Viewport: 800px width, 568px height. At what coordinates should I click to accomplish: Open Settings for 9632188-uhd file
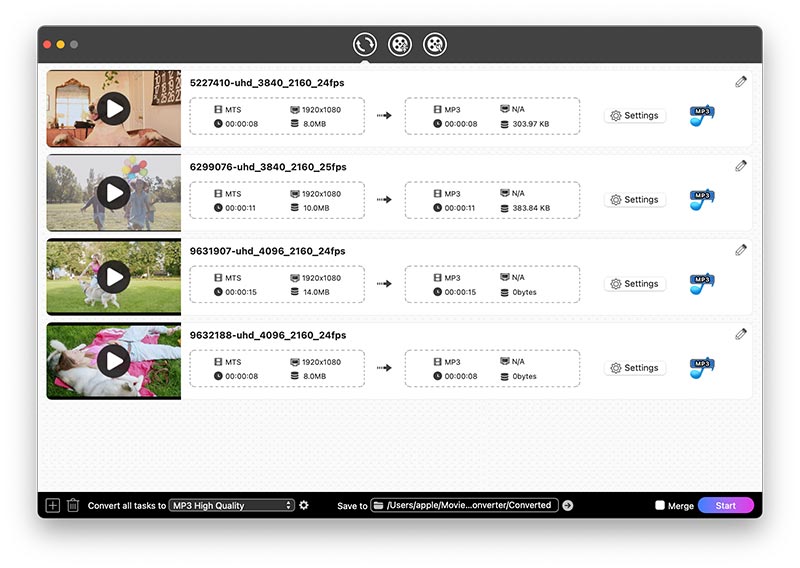tap(635, 368)
